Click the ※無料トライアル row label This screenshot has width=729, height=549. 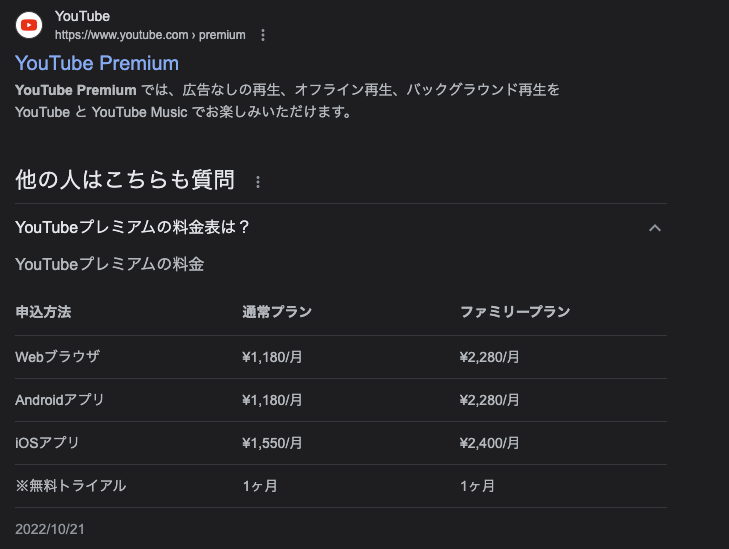pos(71,486)
